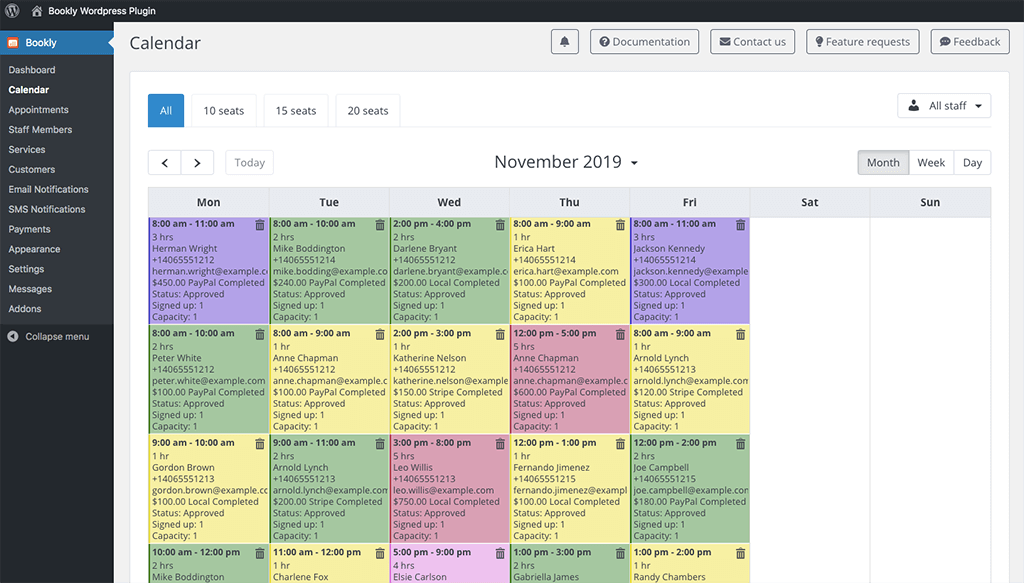Open the notifications bell
This screenshot has width=1024, height=583.
[x=564, y=42]
